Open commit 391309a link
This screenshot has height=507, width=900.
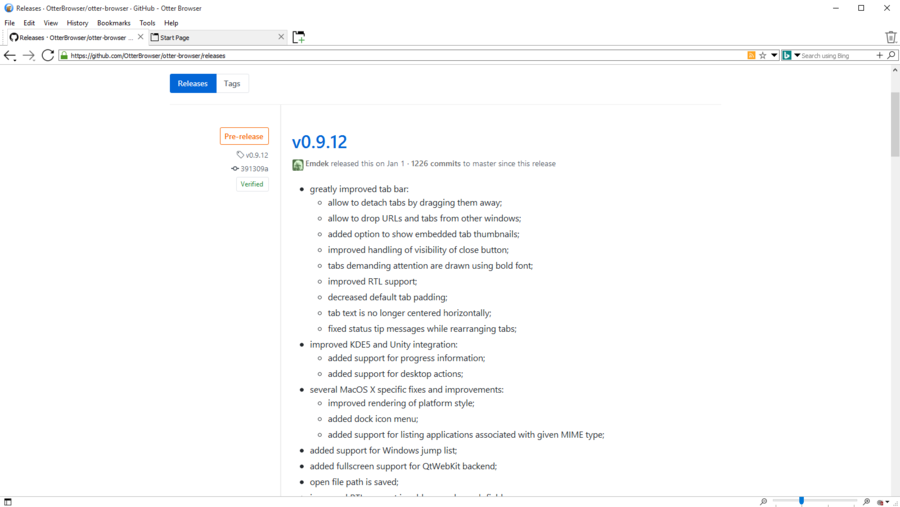click(x=254, y=169)
